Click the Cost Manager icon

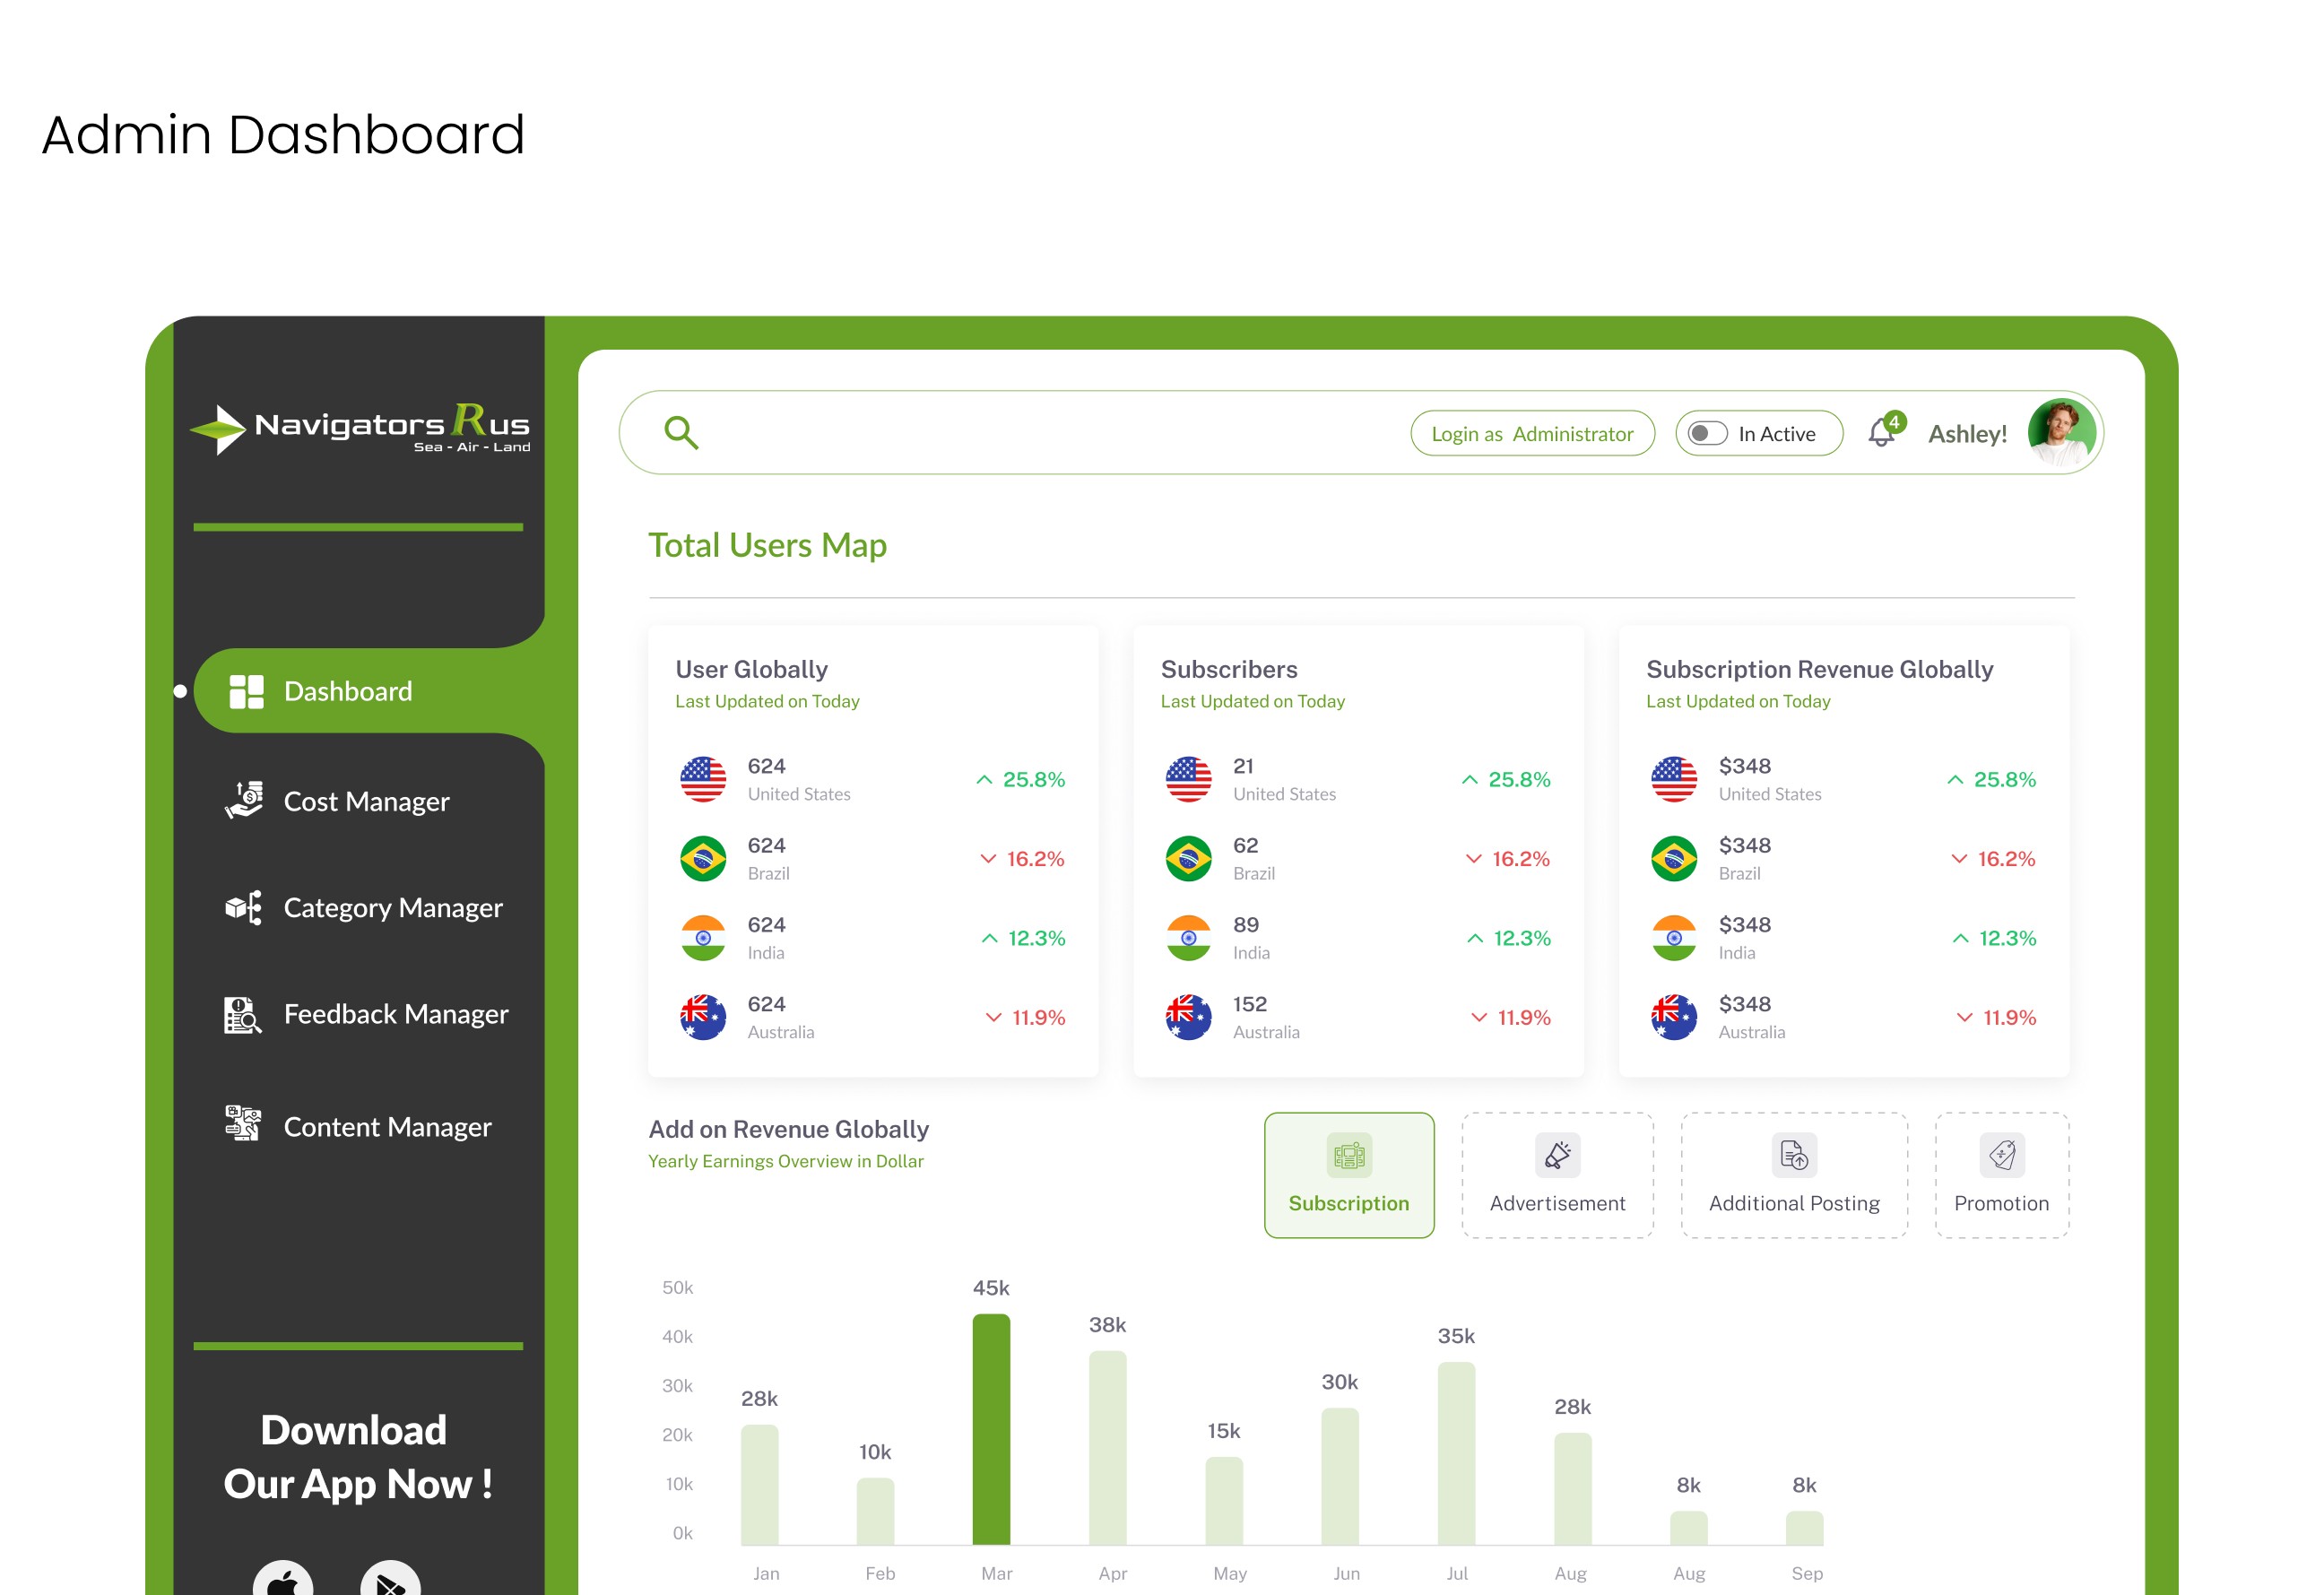click(x=244, y=800)
